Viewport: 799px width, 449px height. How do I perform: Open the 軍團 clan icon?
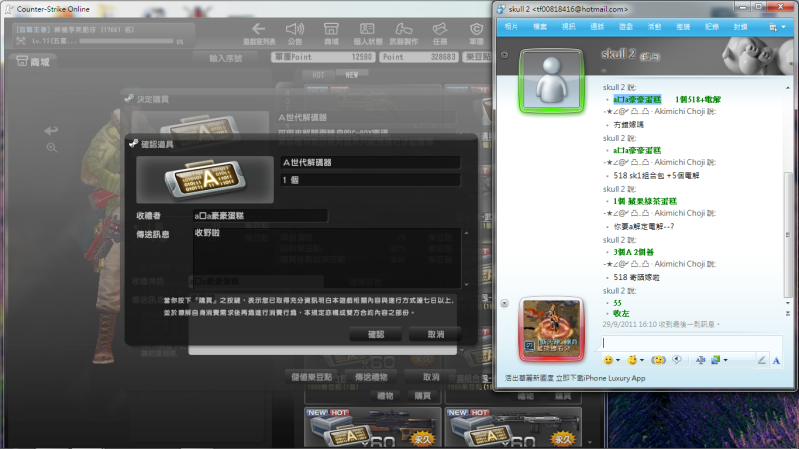[476, 34]
